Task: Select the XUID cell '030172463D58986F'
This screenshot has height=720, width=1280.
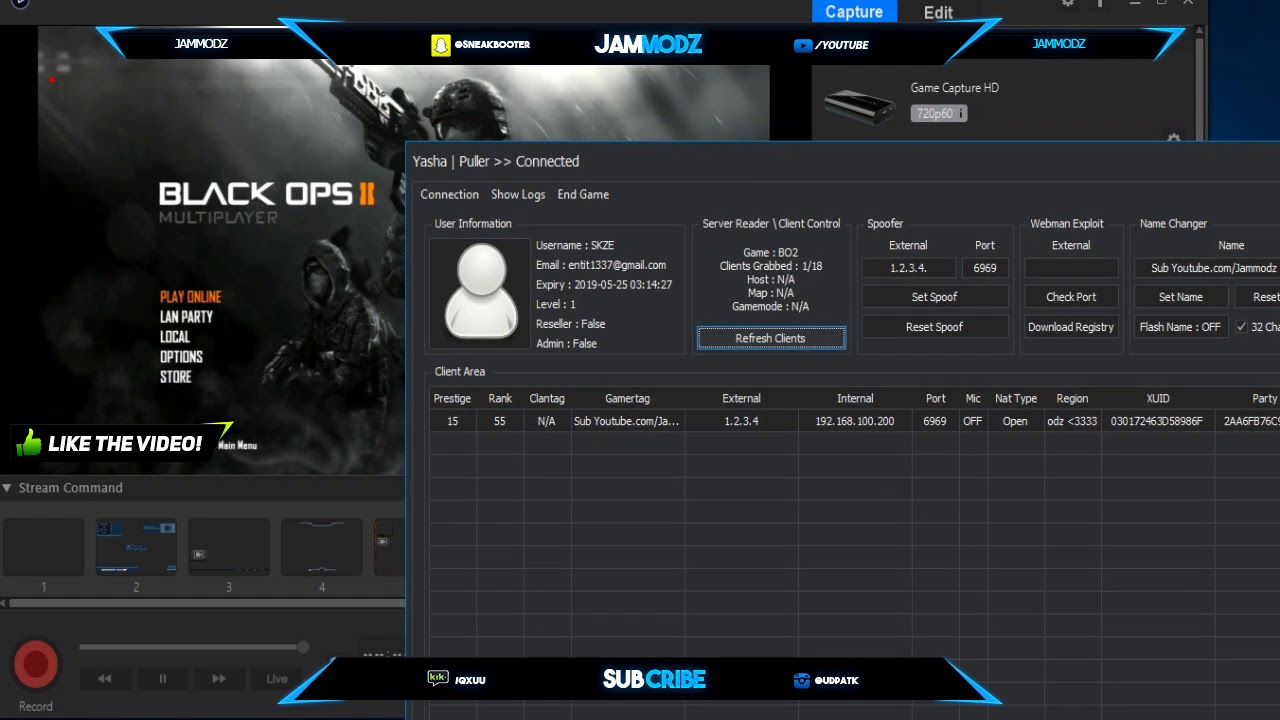Action: 1158,421
